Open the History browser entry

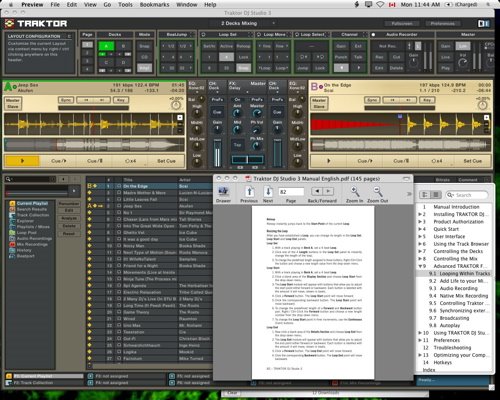pyautogui.click(x=24, y=250)
